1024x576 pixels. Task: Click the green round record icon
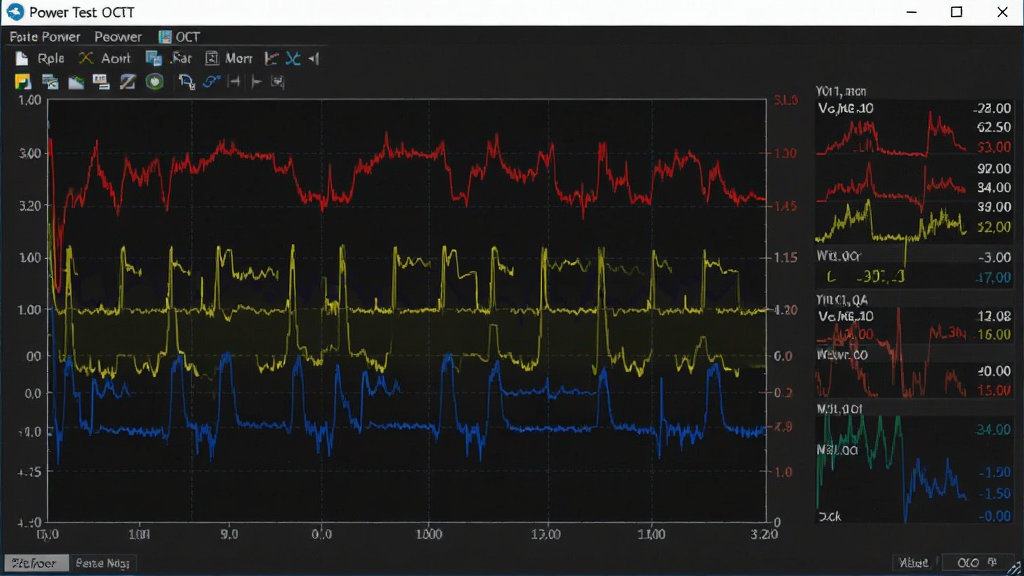(155, 82)
